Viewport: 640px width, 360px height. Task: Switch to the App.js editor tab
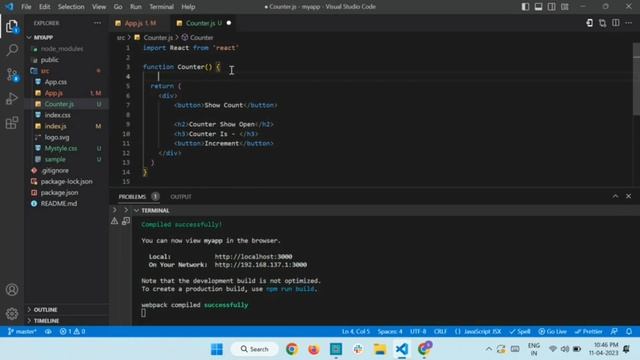pos(140,23)
